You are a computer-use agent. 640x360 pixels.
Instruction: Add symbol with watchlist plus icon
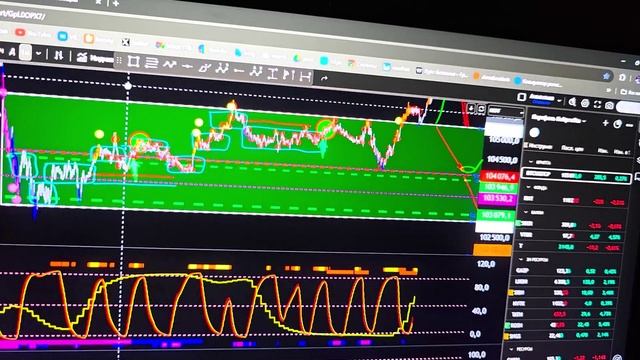[x=605, y=123]
